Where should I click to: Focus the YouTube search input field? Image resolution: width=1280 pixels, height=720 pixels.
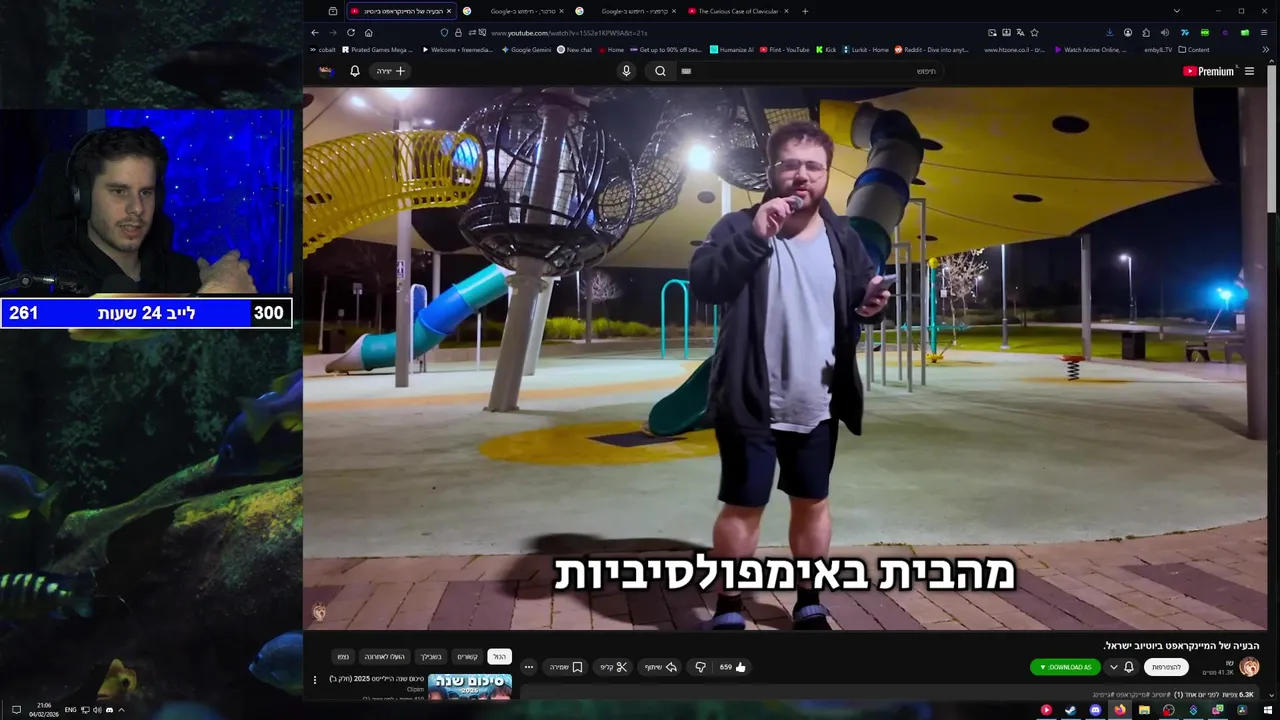coord(810,71)
